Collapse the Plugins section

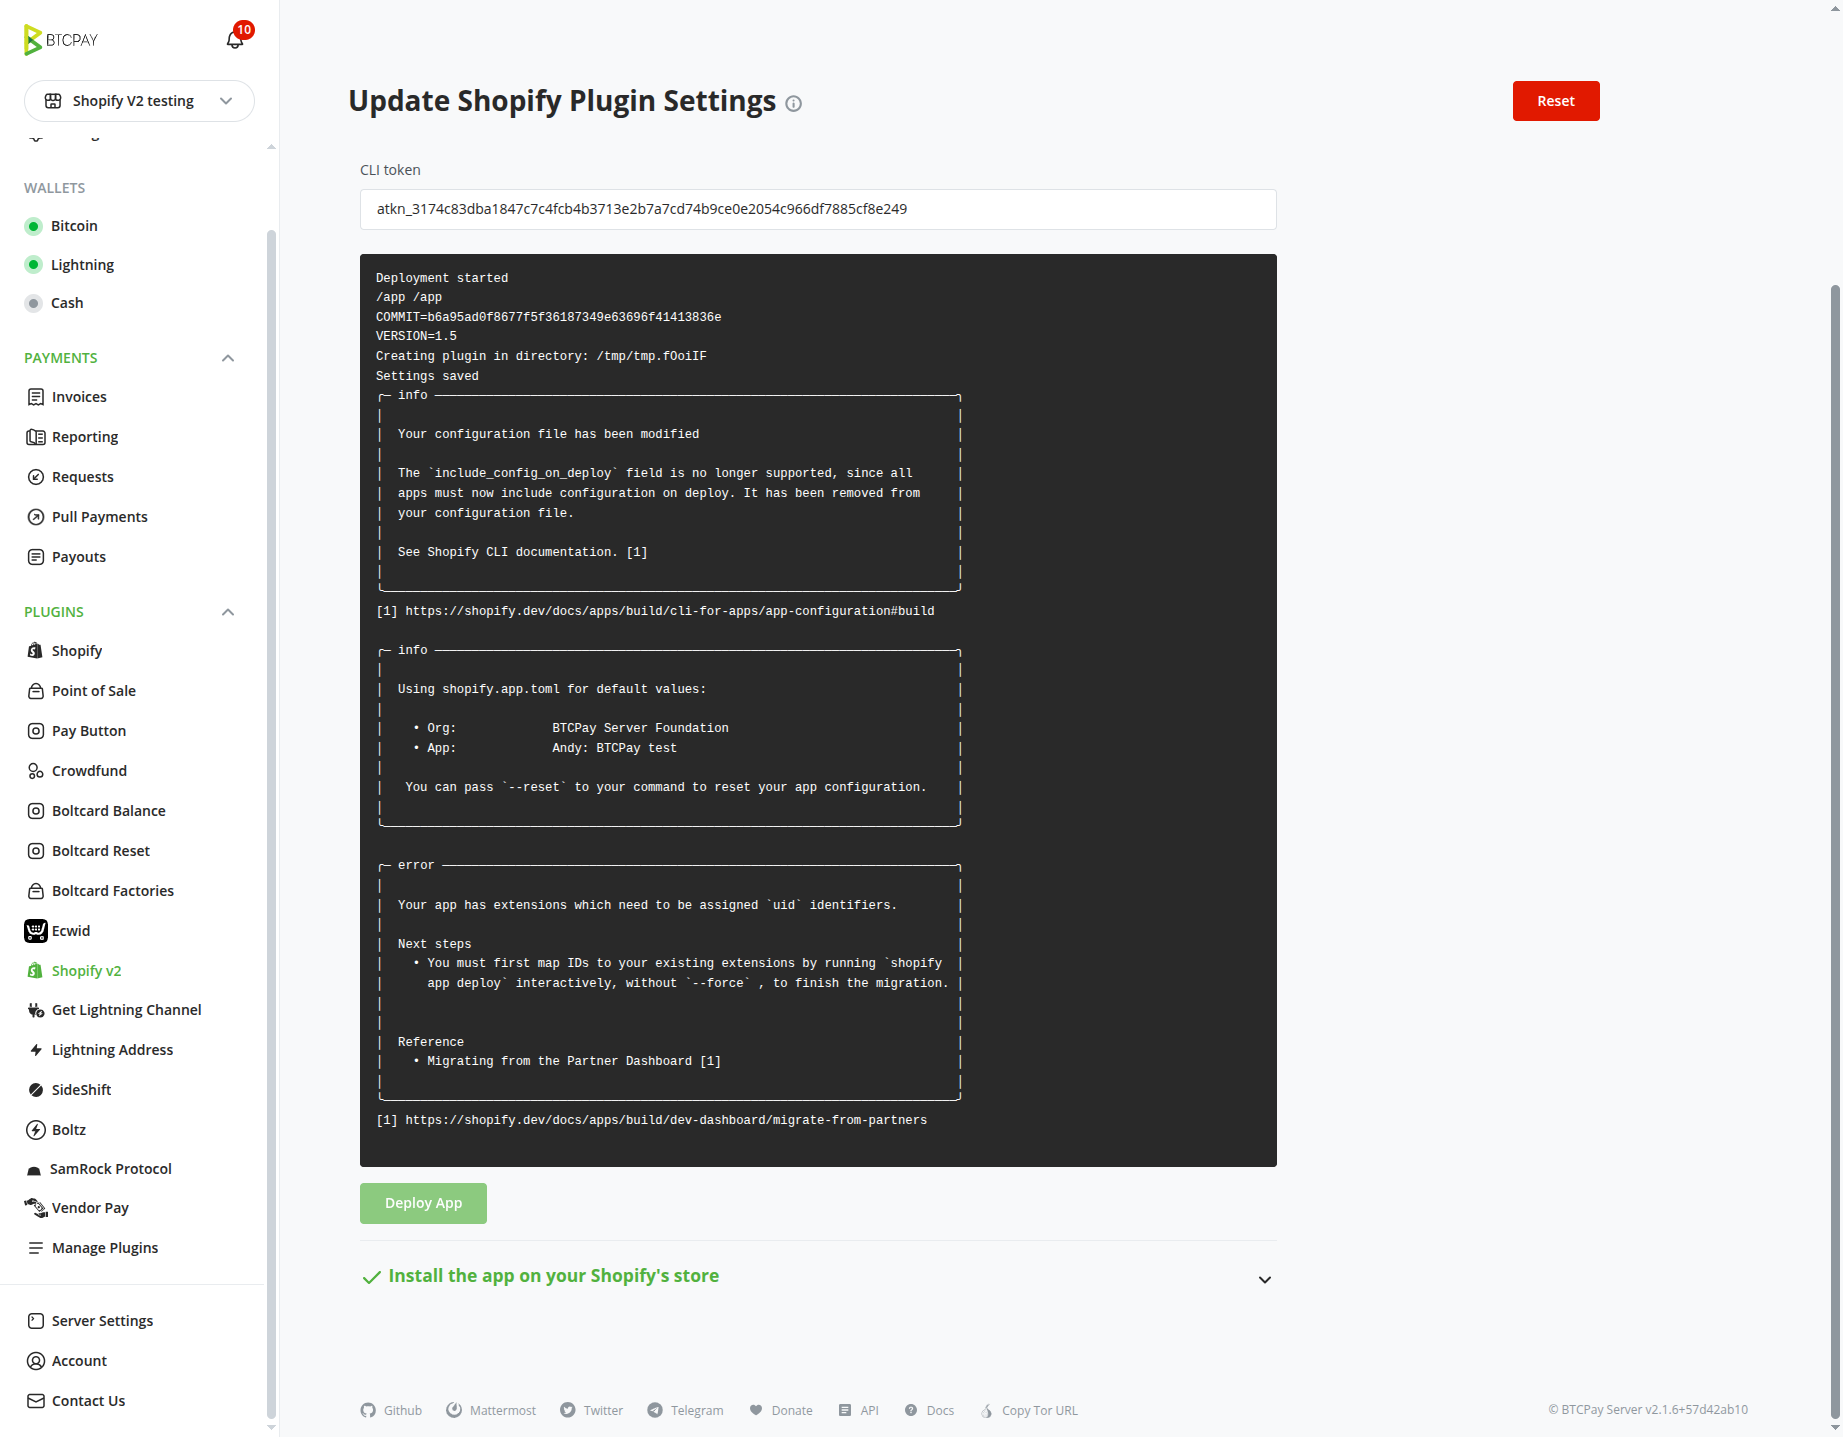(228, 611)
